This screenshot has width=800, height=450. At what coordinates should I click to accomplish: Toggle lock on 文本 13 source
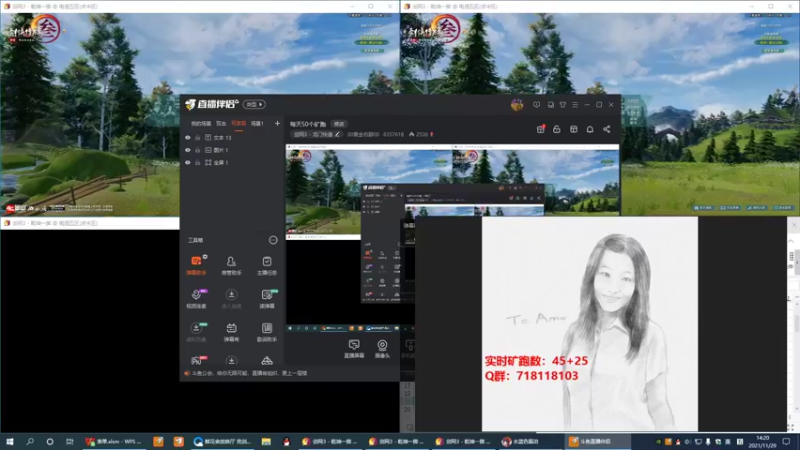[x=198, y=138]
